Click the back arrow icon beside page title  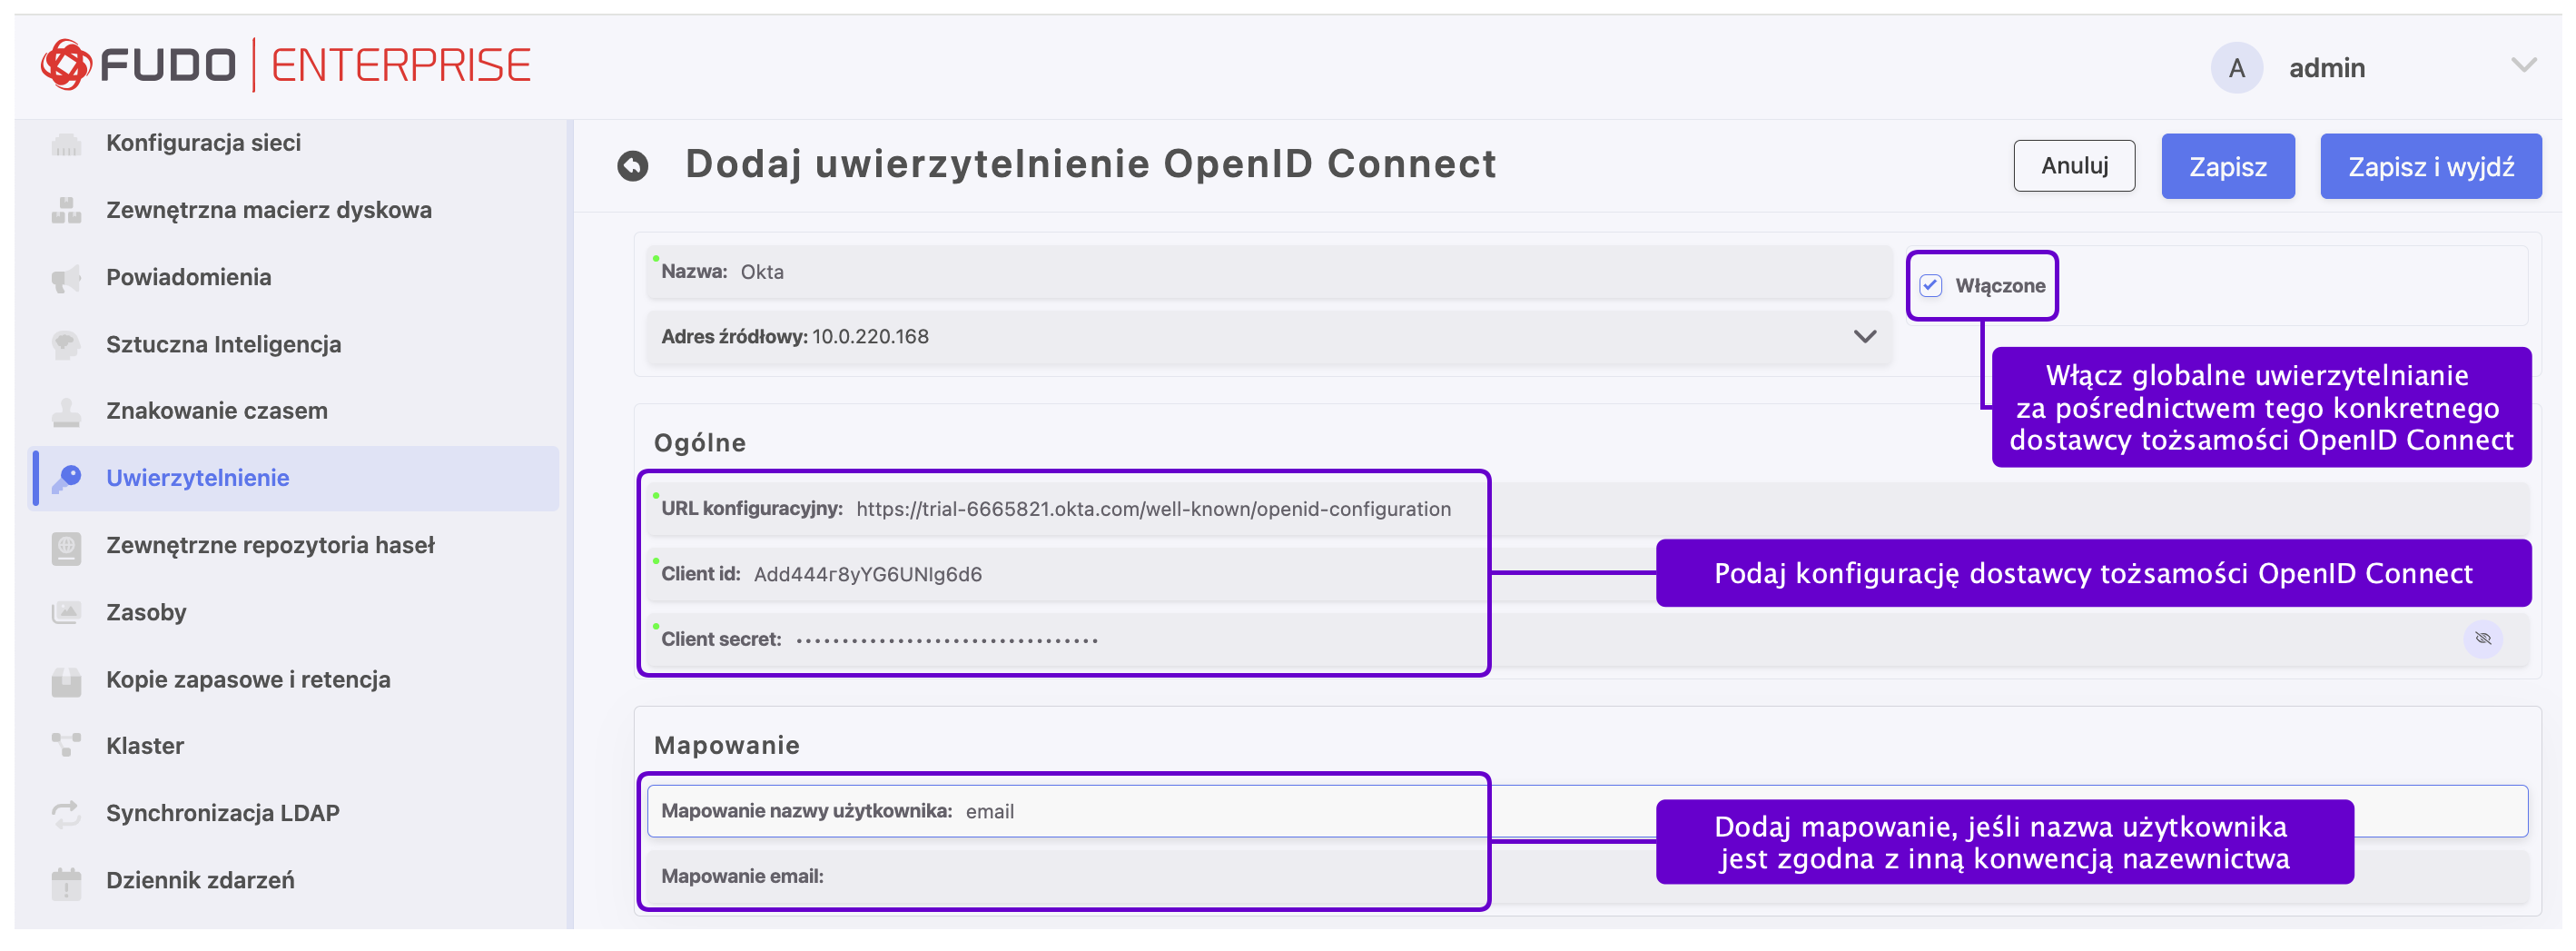632,165
